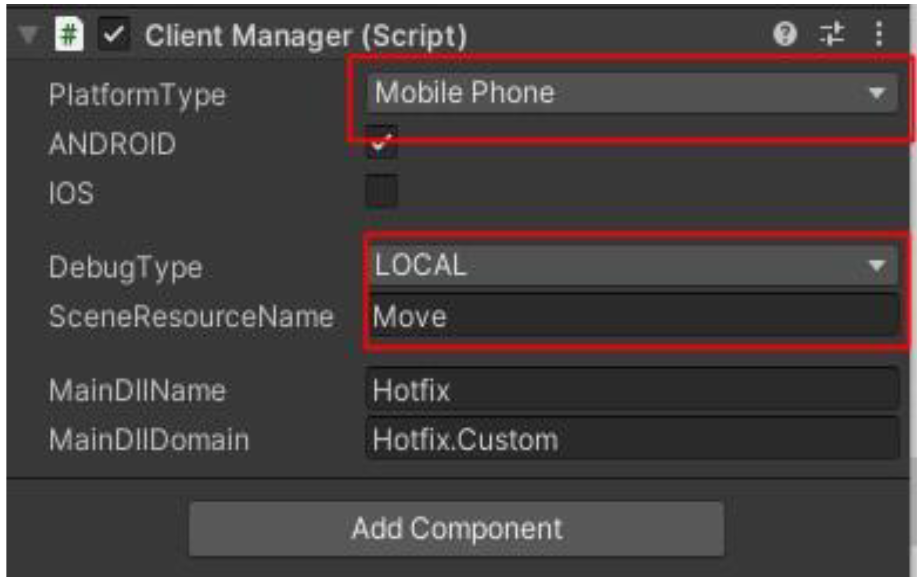917x577 pixels.
Task: Expand the DebugType LOCAL dropdown
Action: click(630, 266)
